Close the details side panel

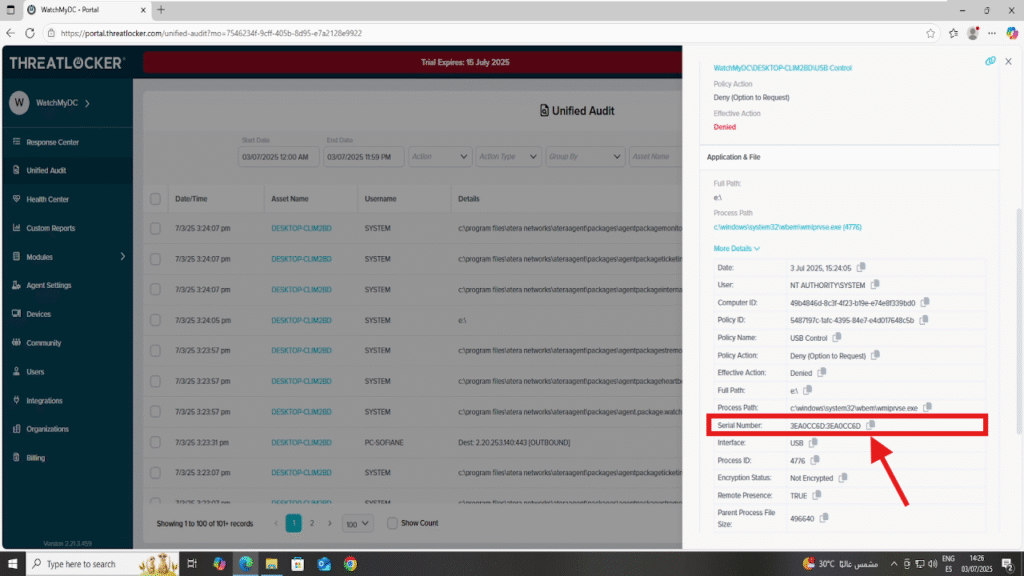(1008, 61)
